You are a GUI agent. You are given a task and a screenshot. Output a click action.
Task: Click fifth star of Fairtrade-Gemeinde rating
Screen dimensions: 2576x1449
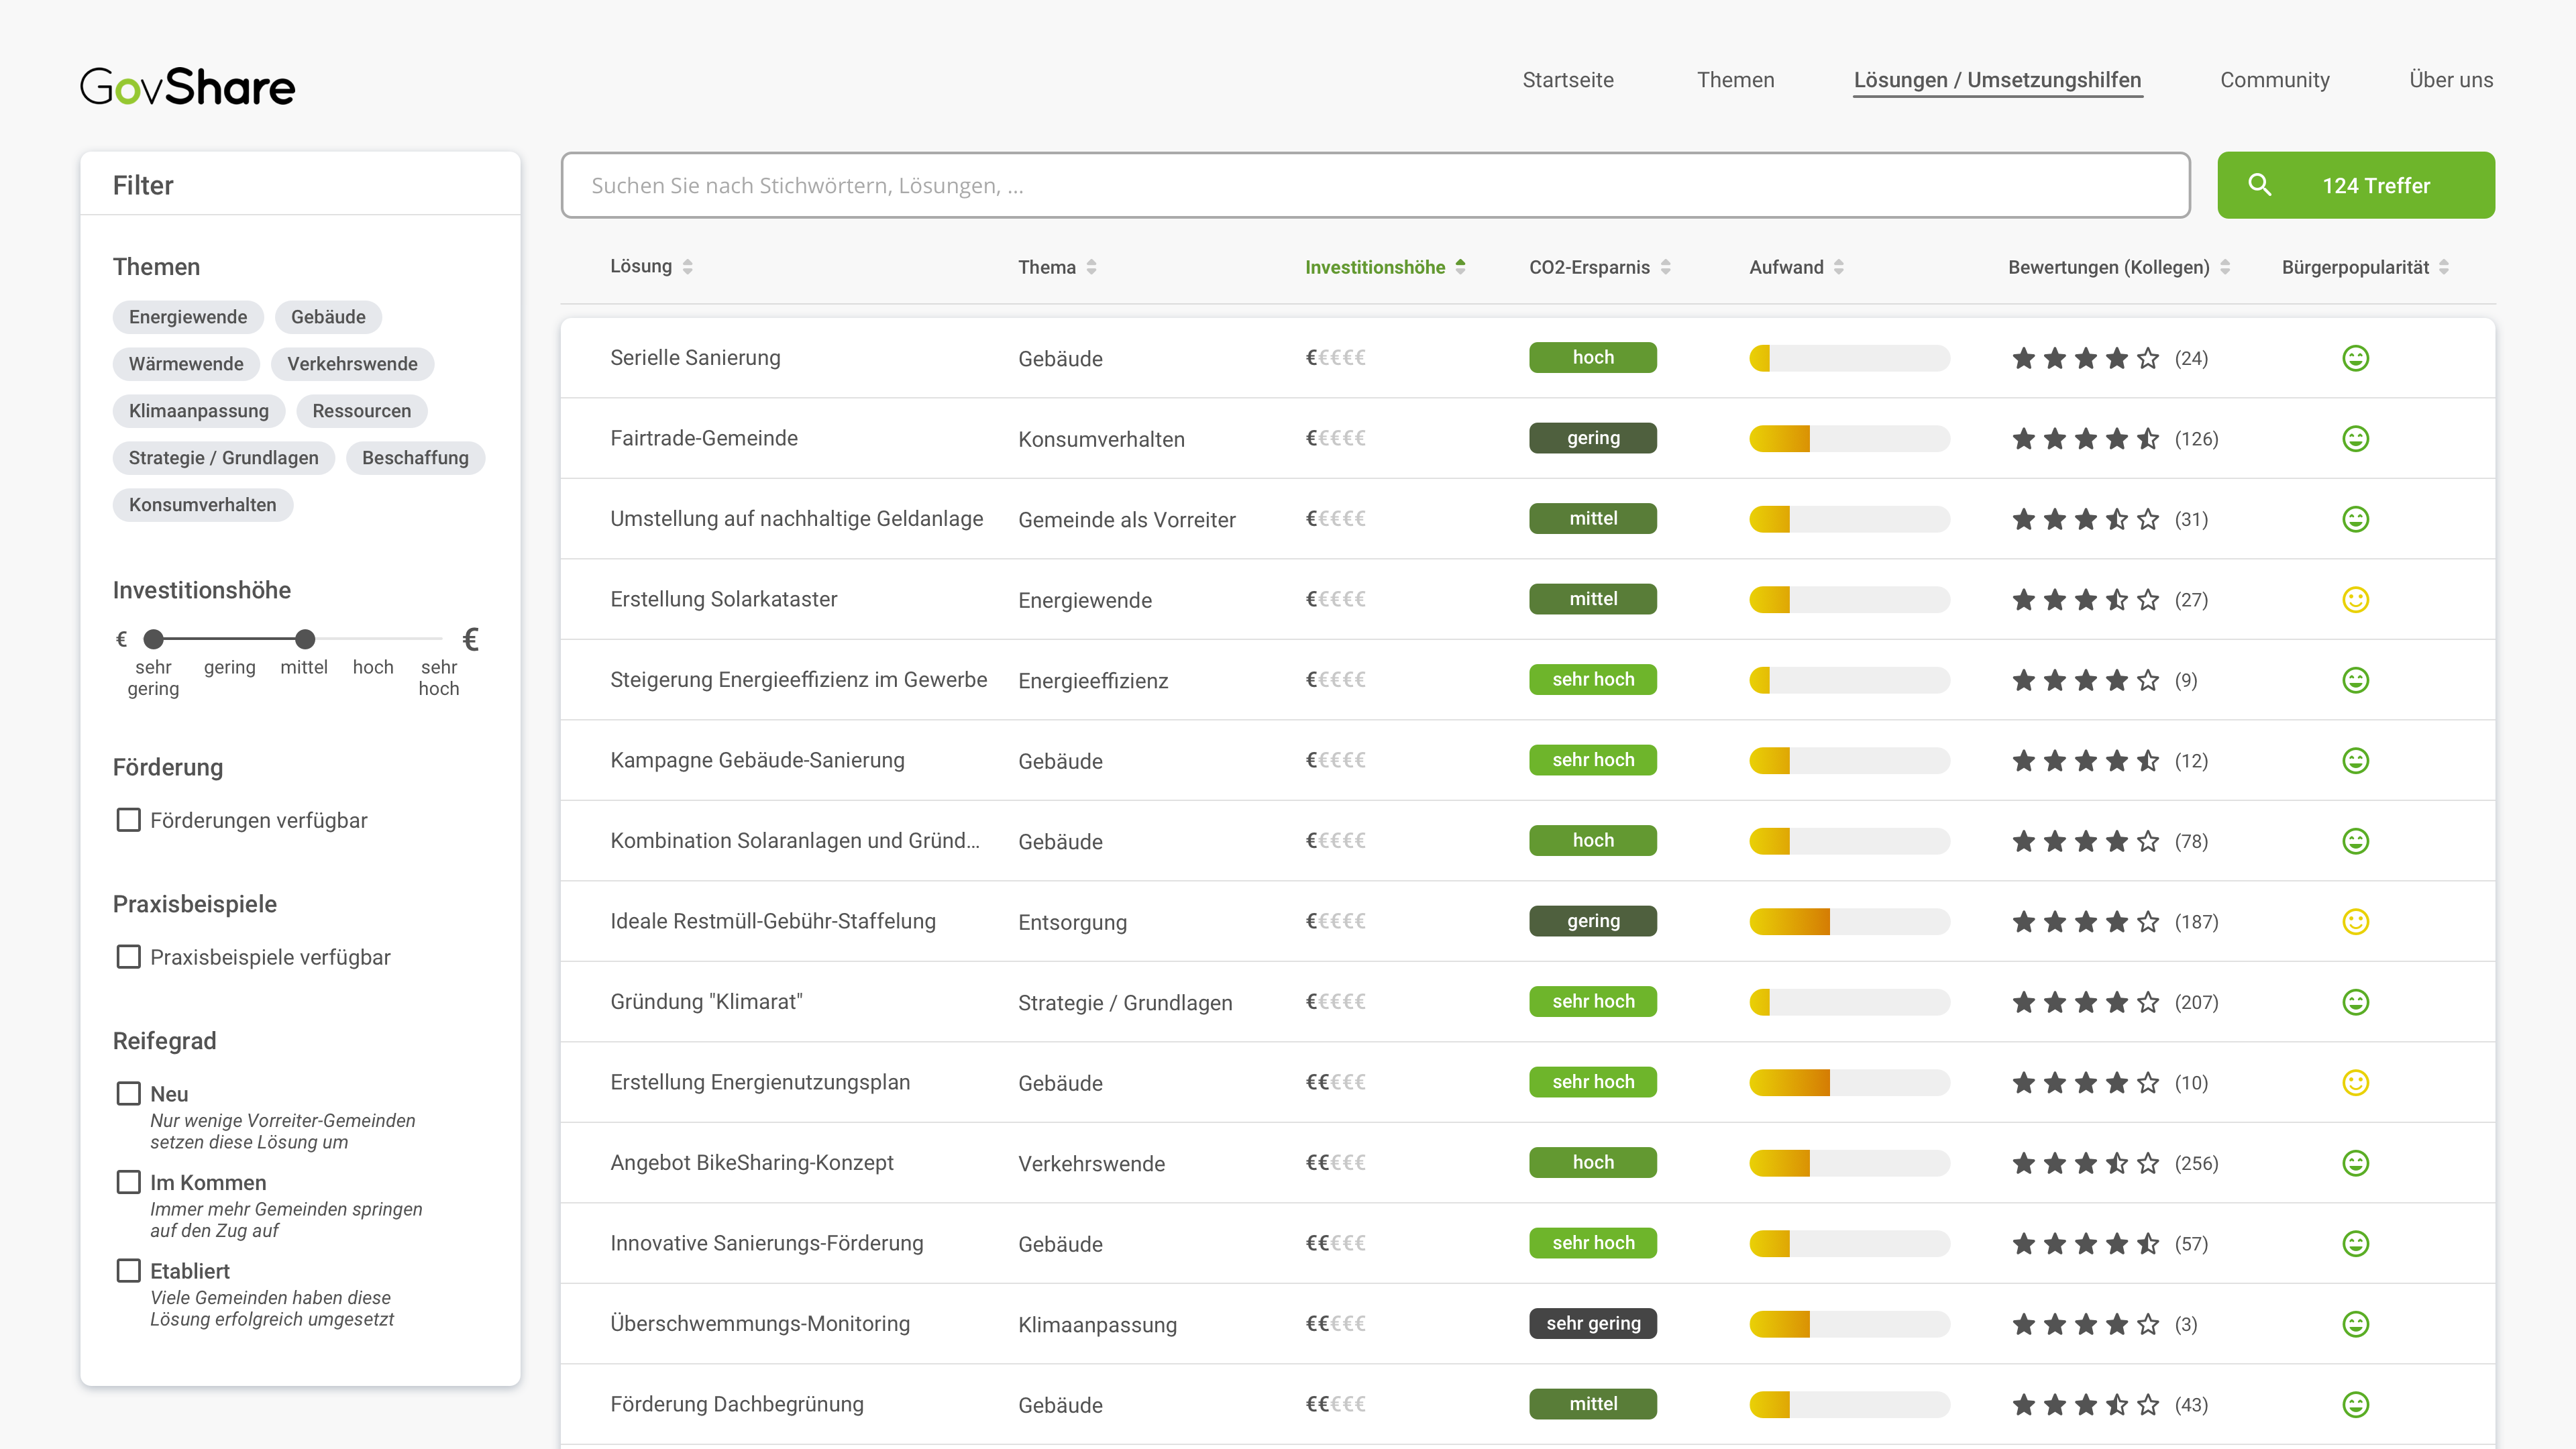[2147, 439]
